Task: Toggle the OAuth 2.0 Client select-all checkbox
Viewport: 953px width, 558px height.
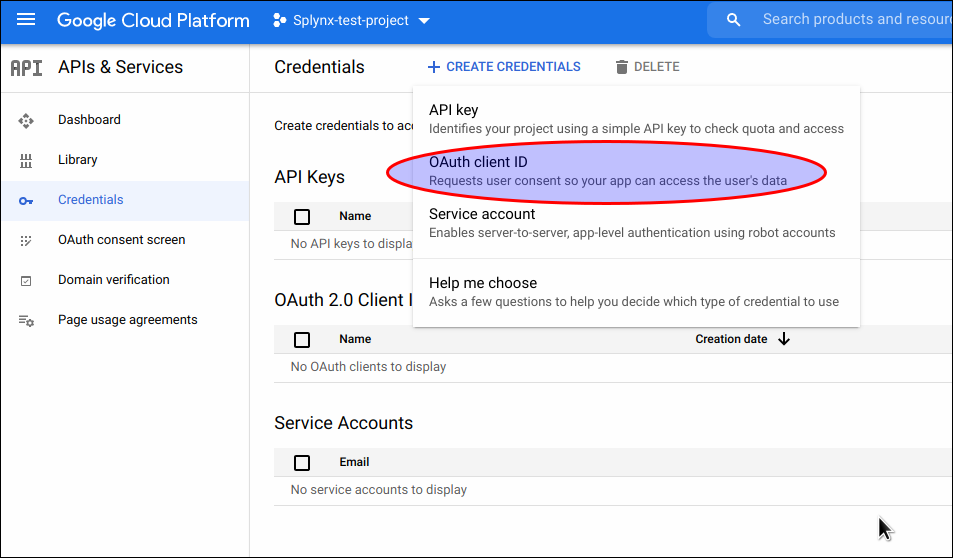Action: (x=302, y=340)
